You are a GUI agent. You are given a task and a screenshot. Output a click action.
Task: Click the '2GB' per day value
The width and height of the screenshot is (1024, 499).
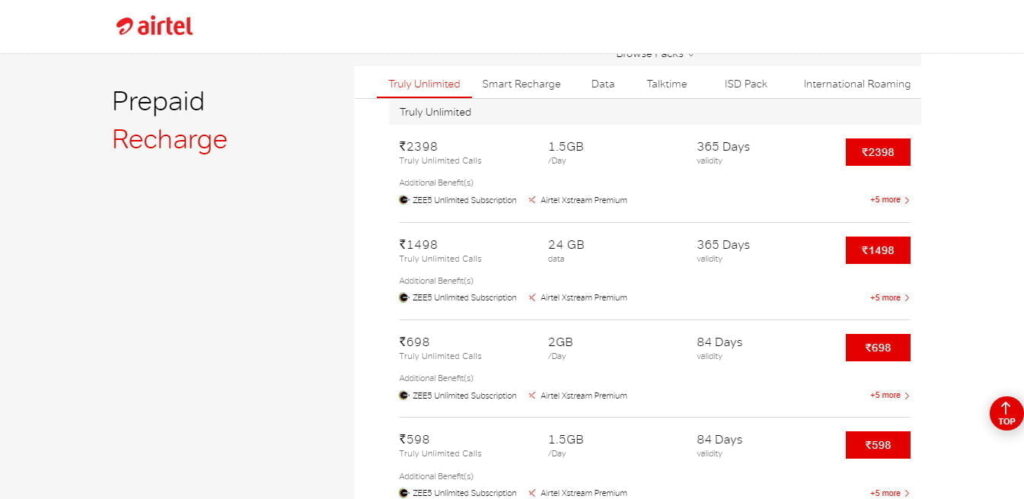(560, 342)
